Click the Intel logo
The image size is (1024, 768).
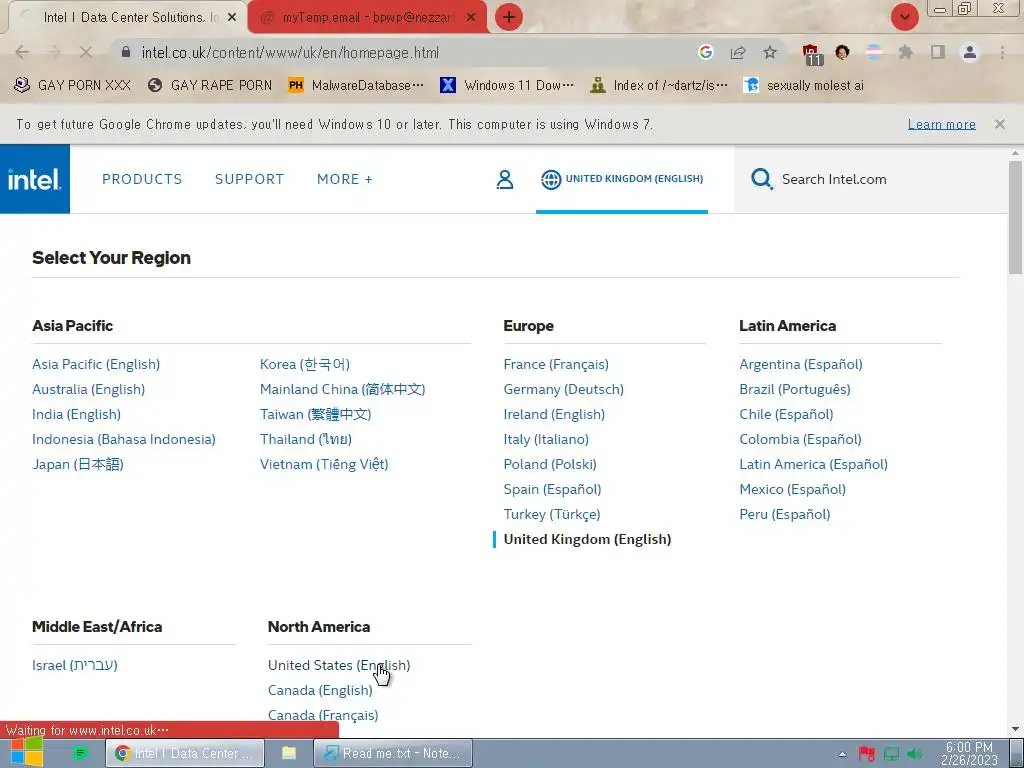35,179
